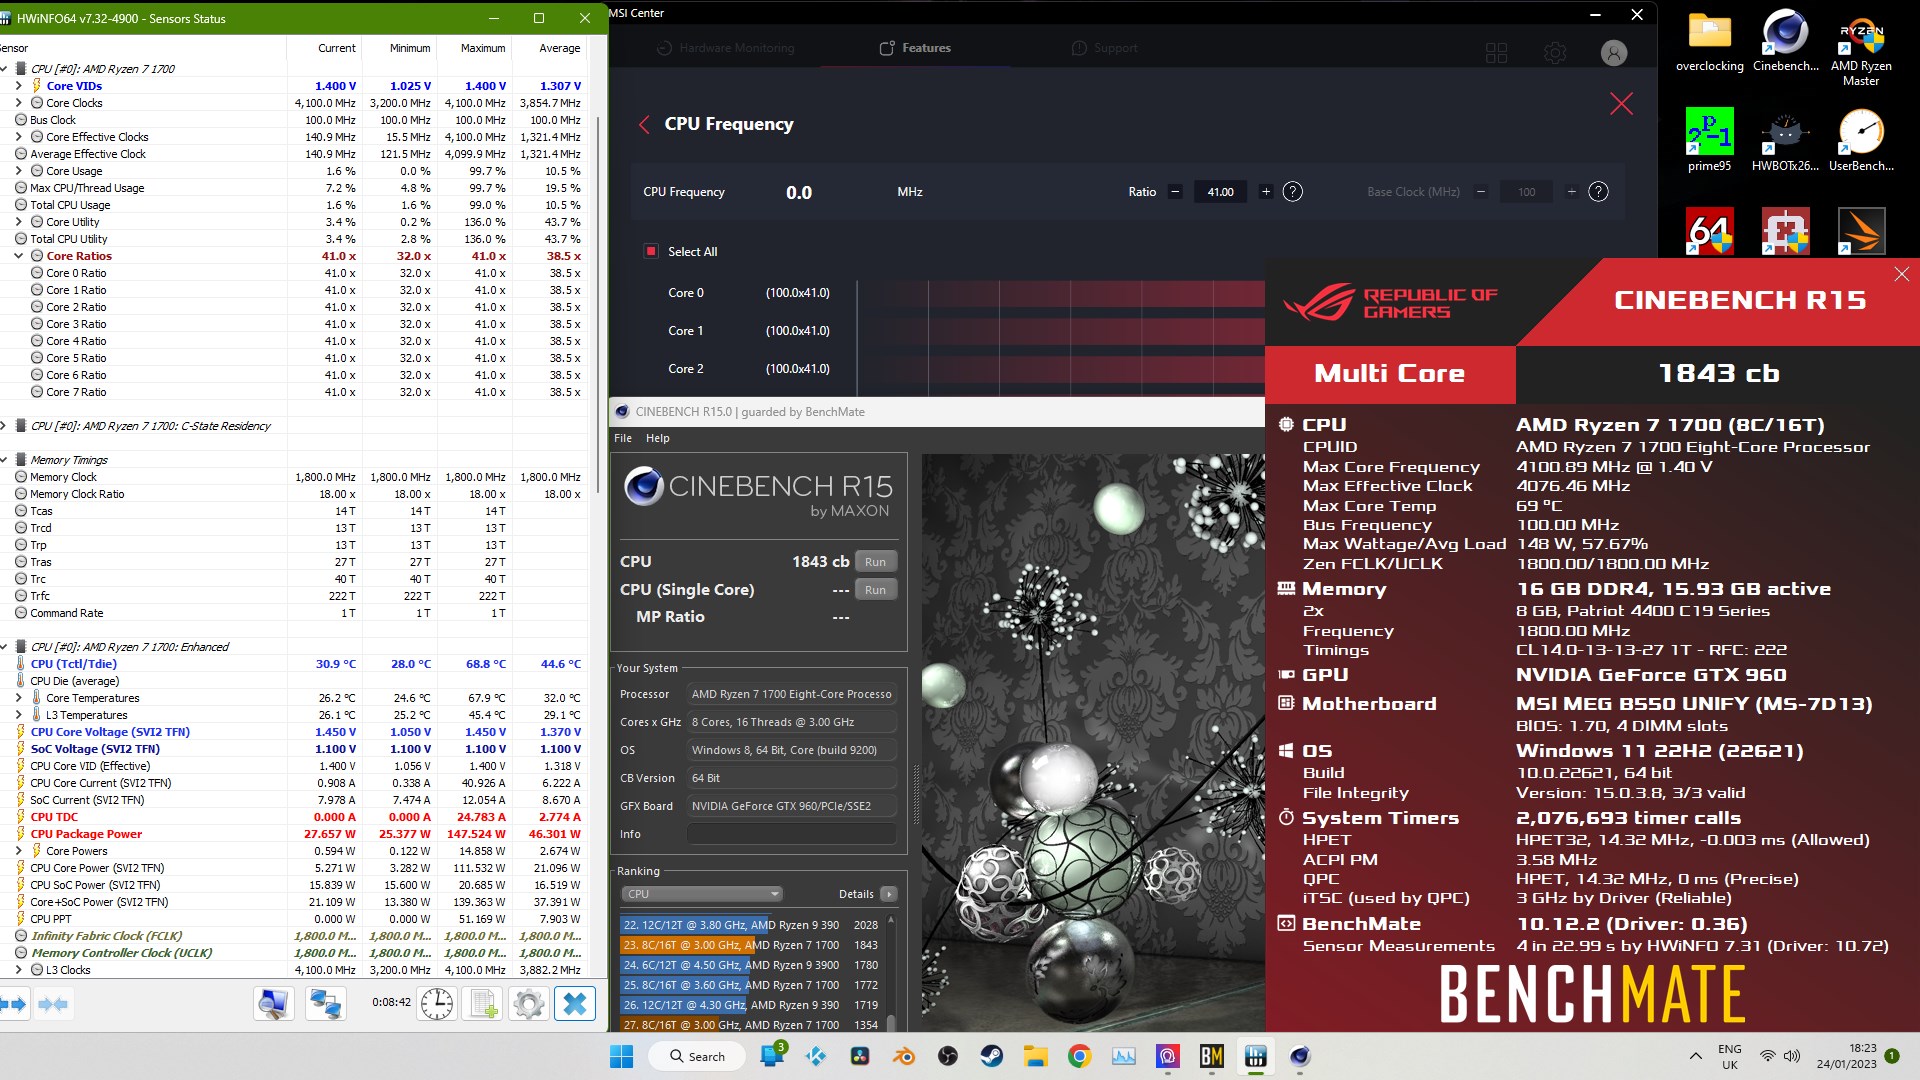Image resolution: width=1920 pixels, height=1080 pixels.
Task: Click the Core 1 ratio bar
Action: pos(1061,331)
